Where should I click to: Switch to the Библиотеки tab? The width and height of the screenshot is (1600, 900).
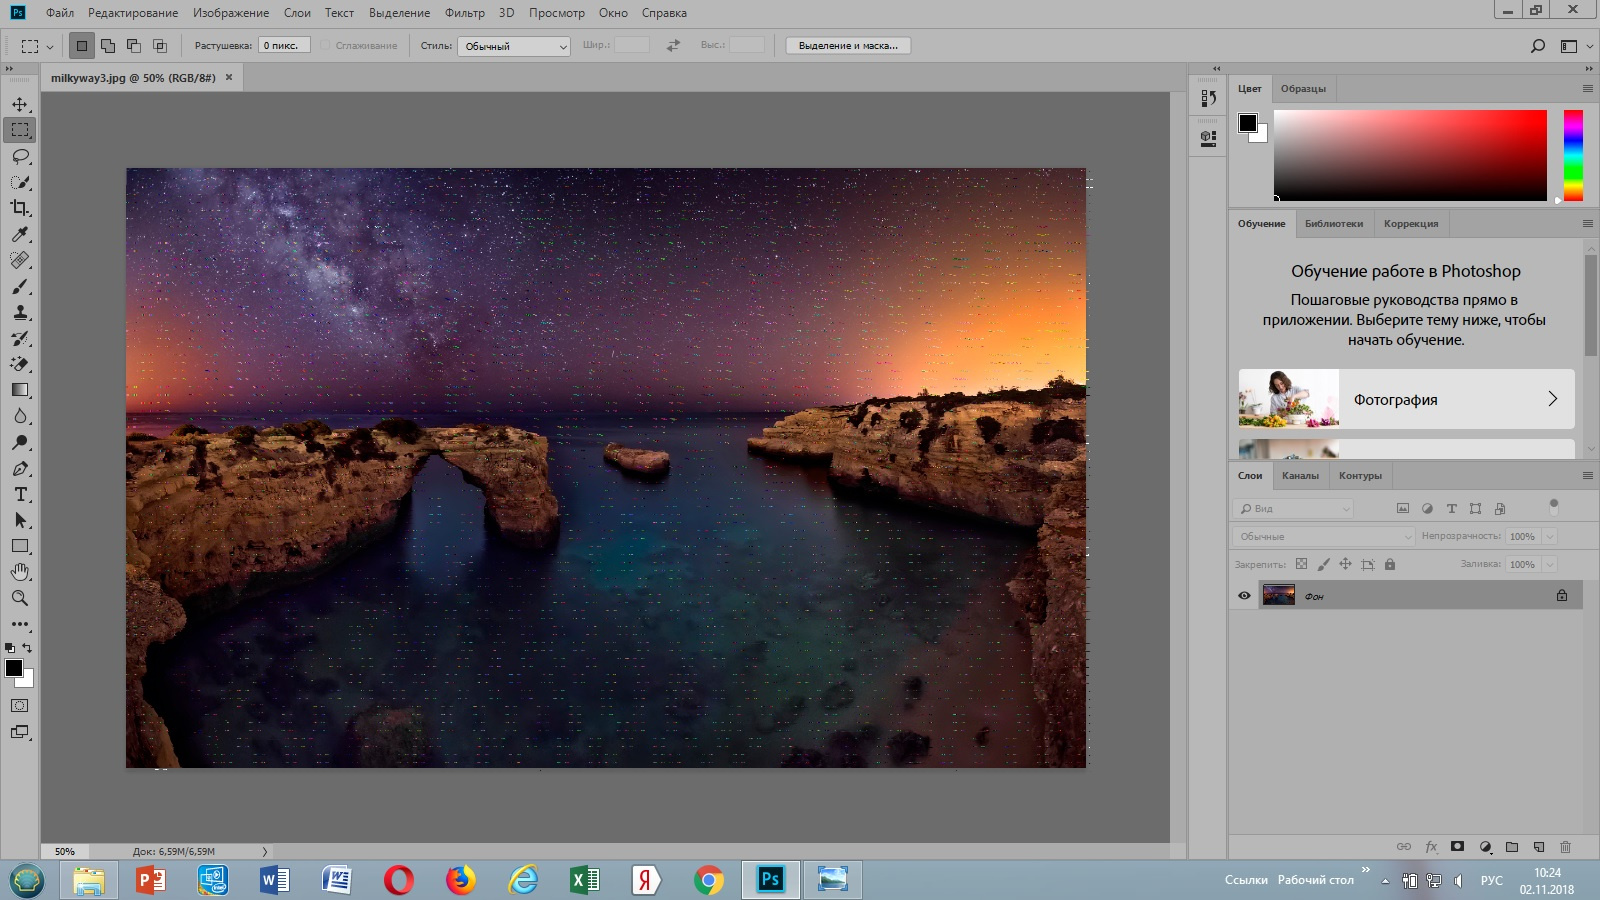pos(1334,223)
